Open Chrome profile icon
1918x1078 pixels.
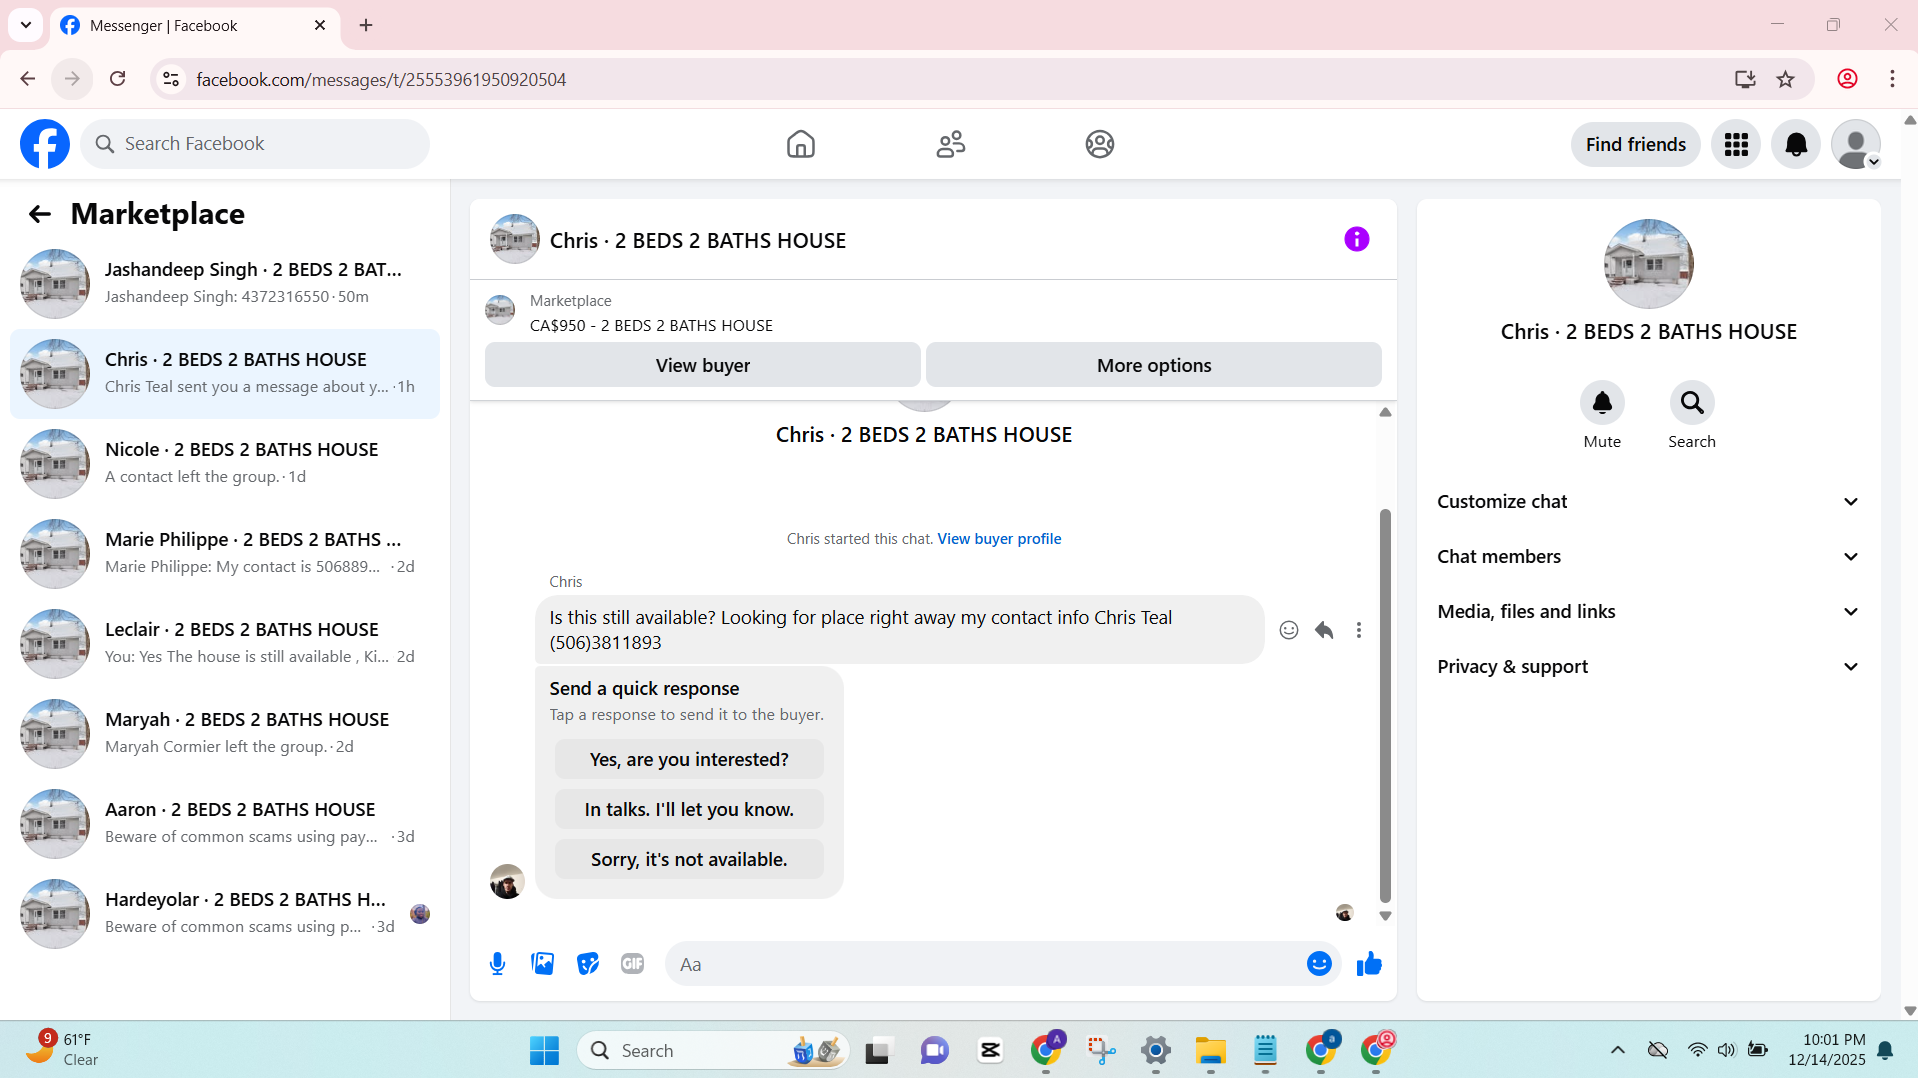click(1847, 79)
